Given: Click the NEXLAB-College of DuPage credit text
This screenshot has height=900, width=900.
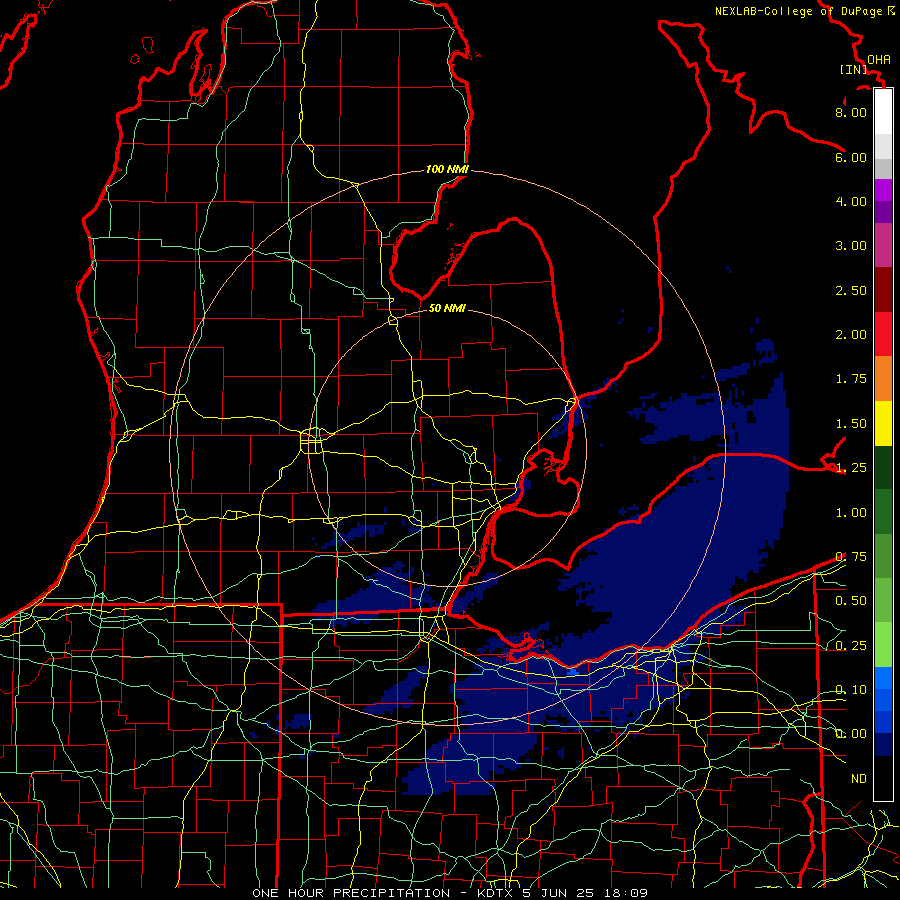Looking at the screenshot, I should [x=799, y=11].
